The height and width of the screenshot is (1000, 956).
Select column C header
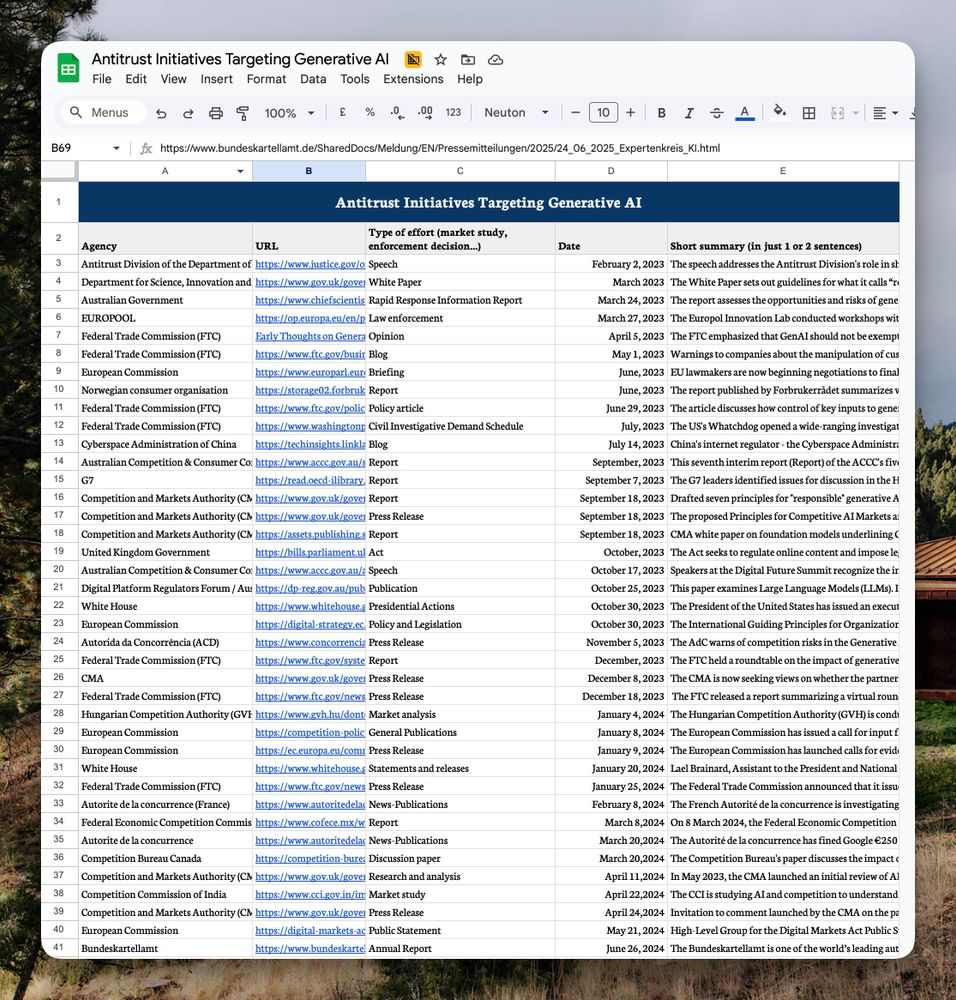coord(460,171)
